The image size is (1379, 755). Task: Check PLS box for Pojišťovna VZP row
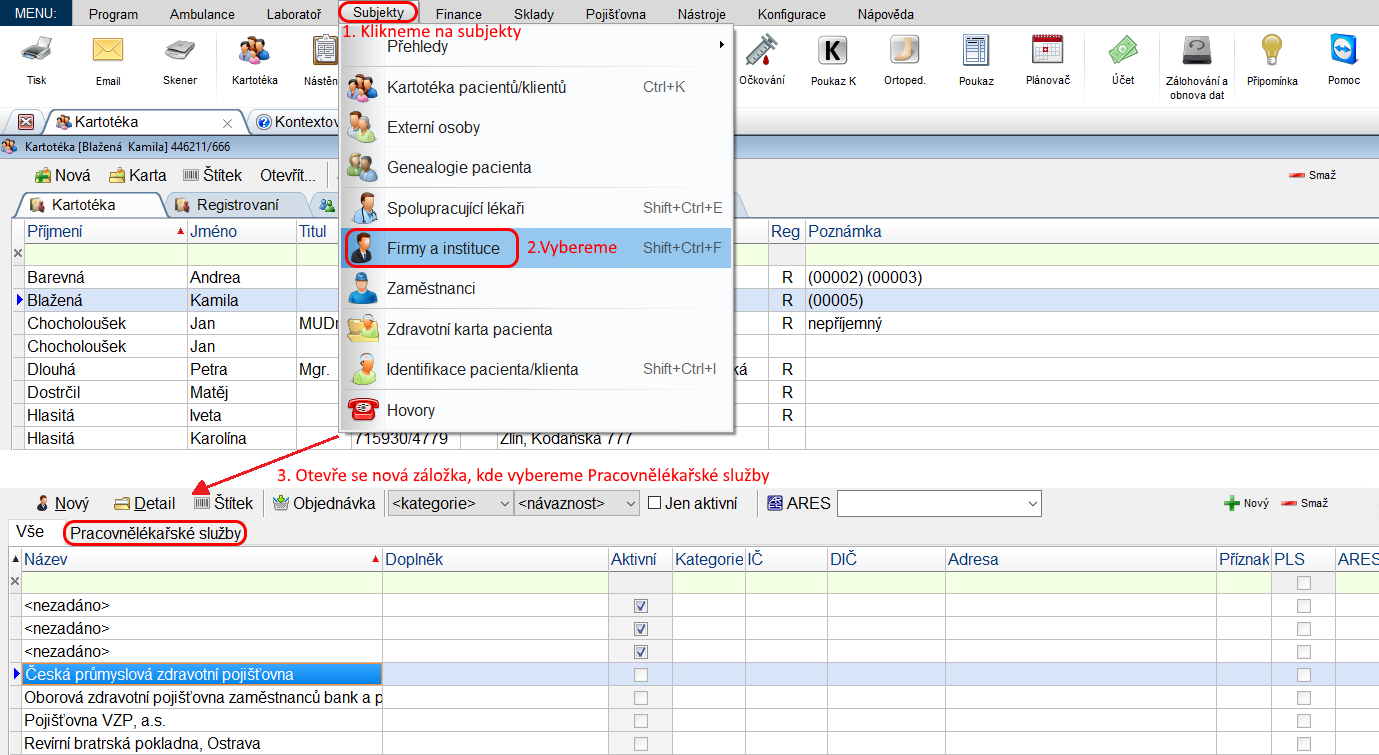pyautogui.click(x=1303, y=721)
